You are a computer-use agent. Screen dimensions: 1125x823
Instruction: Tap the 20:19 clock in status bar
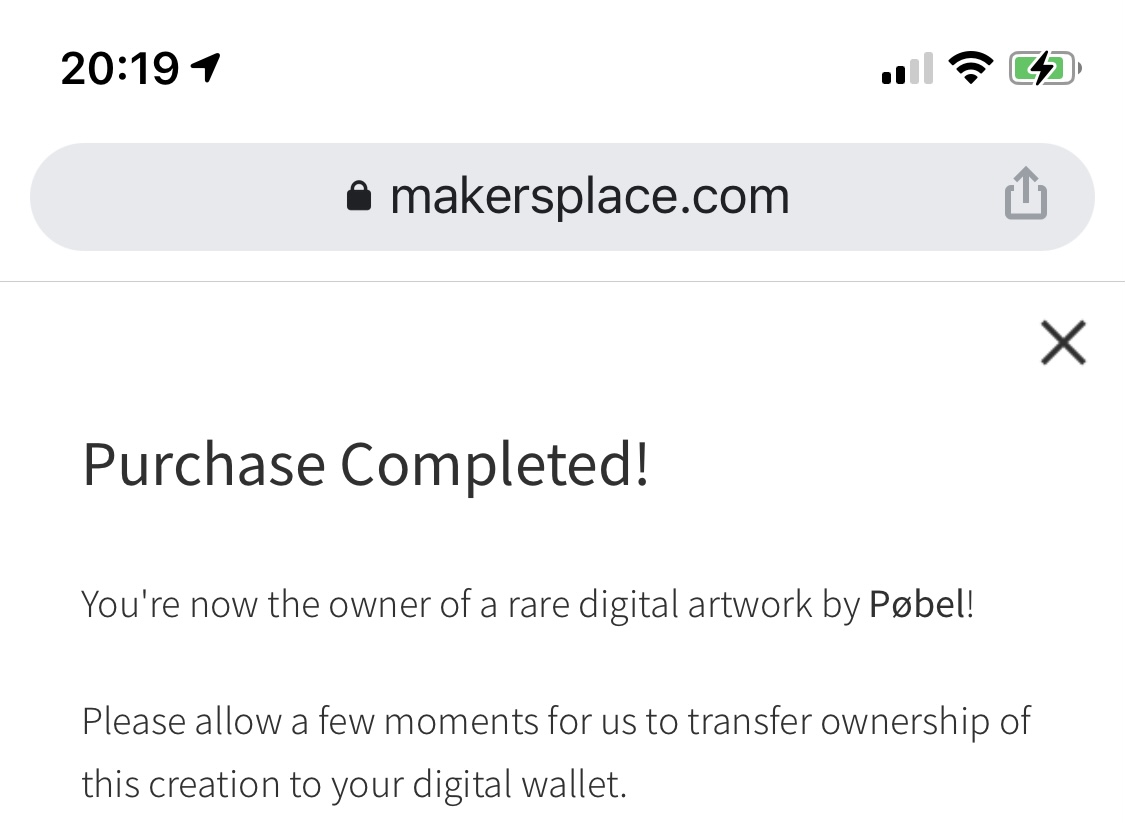(x=120, y=69)
